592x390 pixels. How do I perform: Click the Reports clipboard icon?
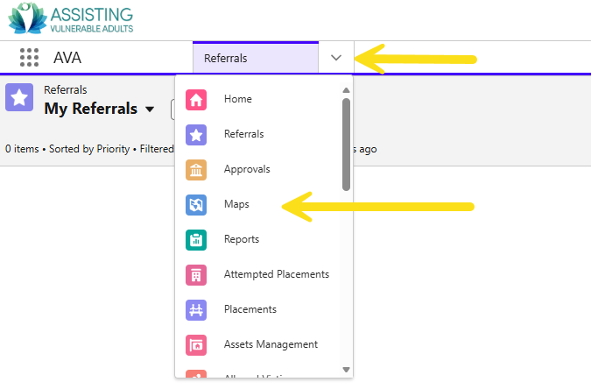pyautogui.click(x=196, y=240)
